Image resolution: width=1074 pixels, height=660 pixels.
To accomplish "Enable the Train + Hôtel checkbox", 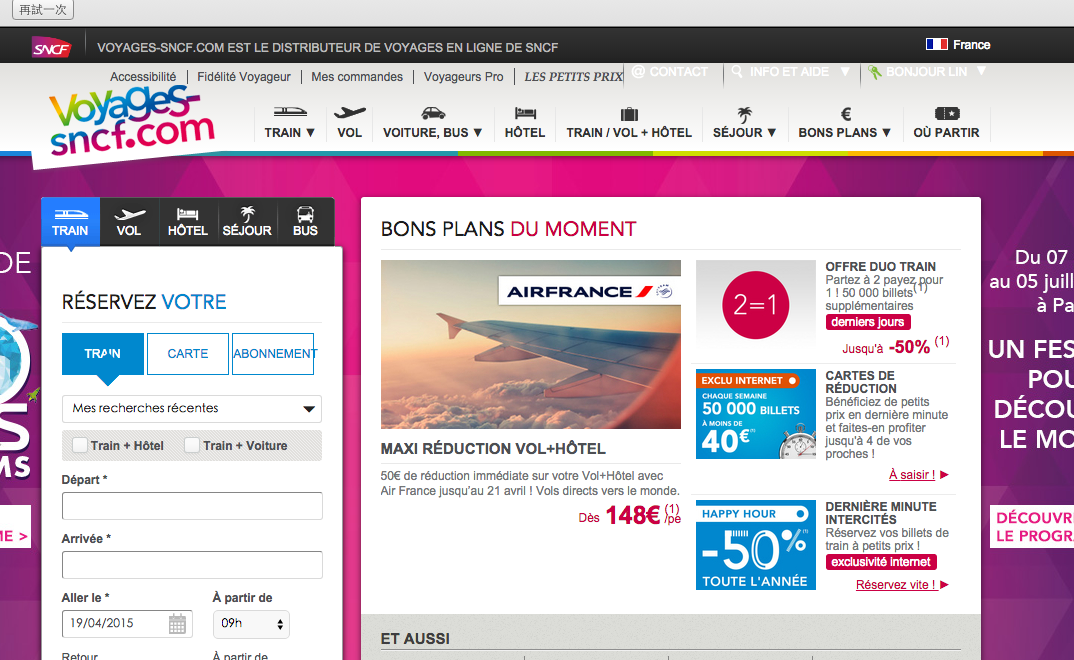I will (x=80, y=445).
